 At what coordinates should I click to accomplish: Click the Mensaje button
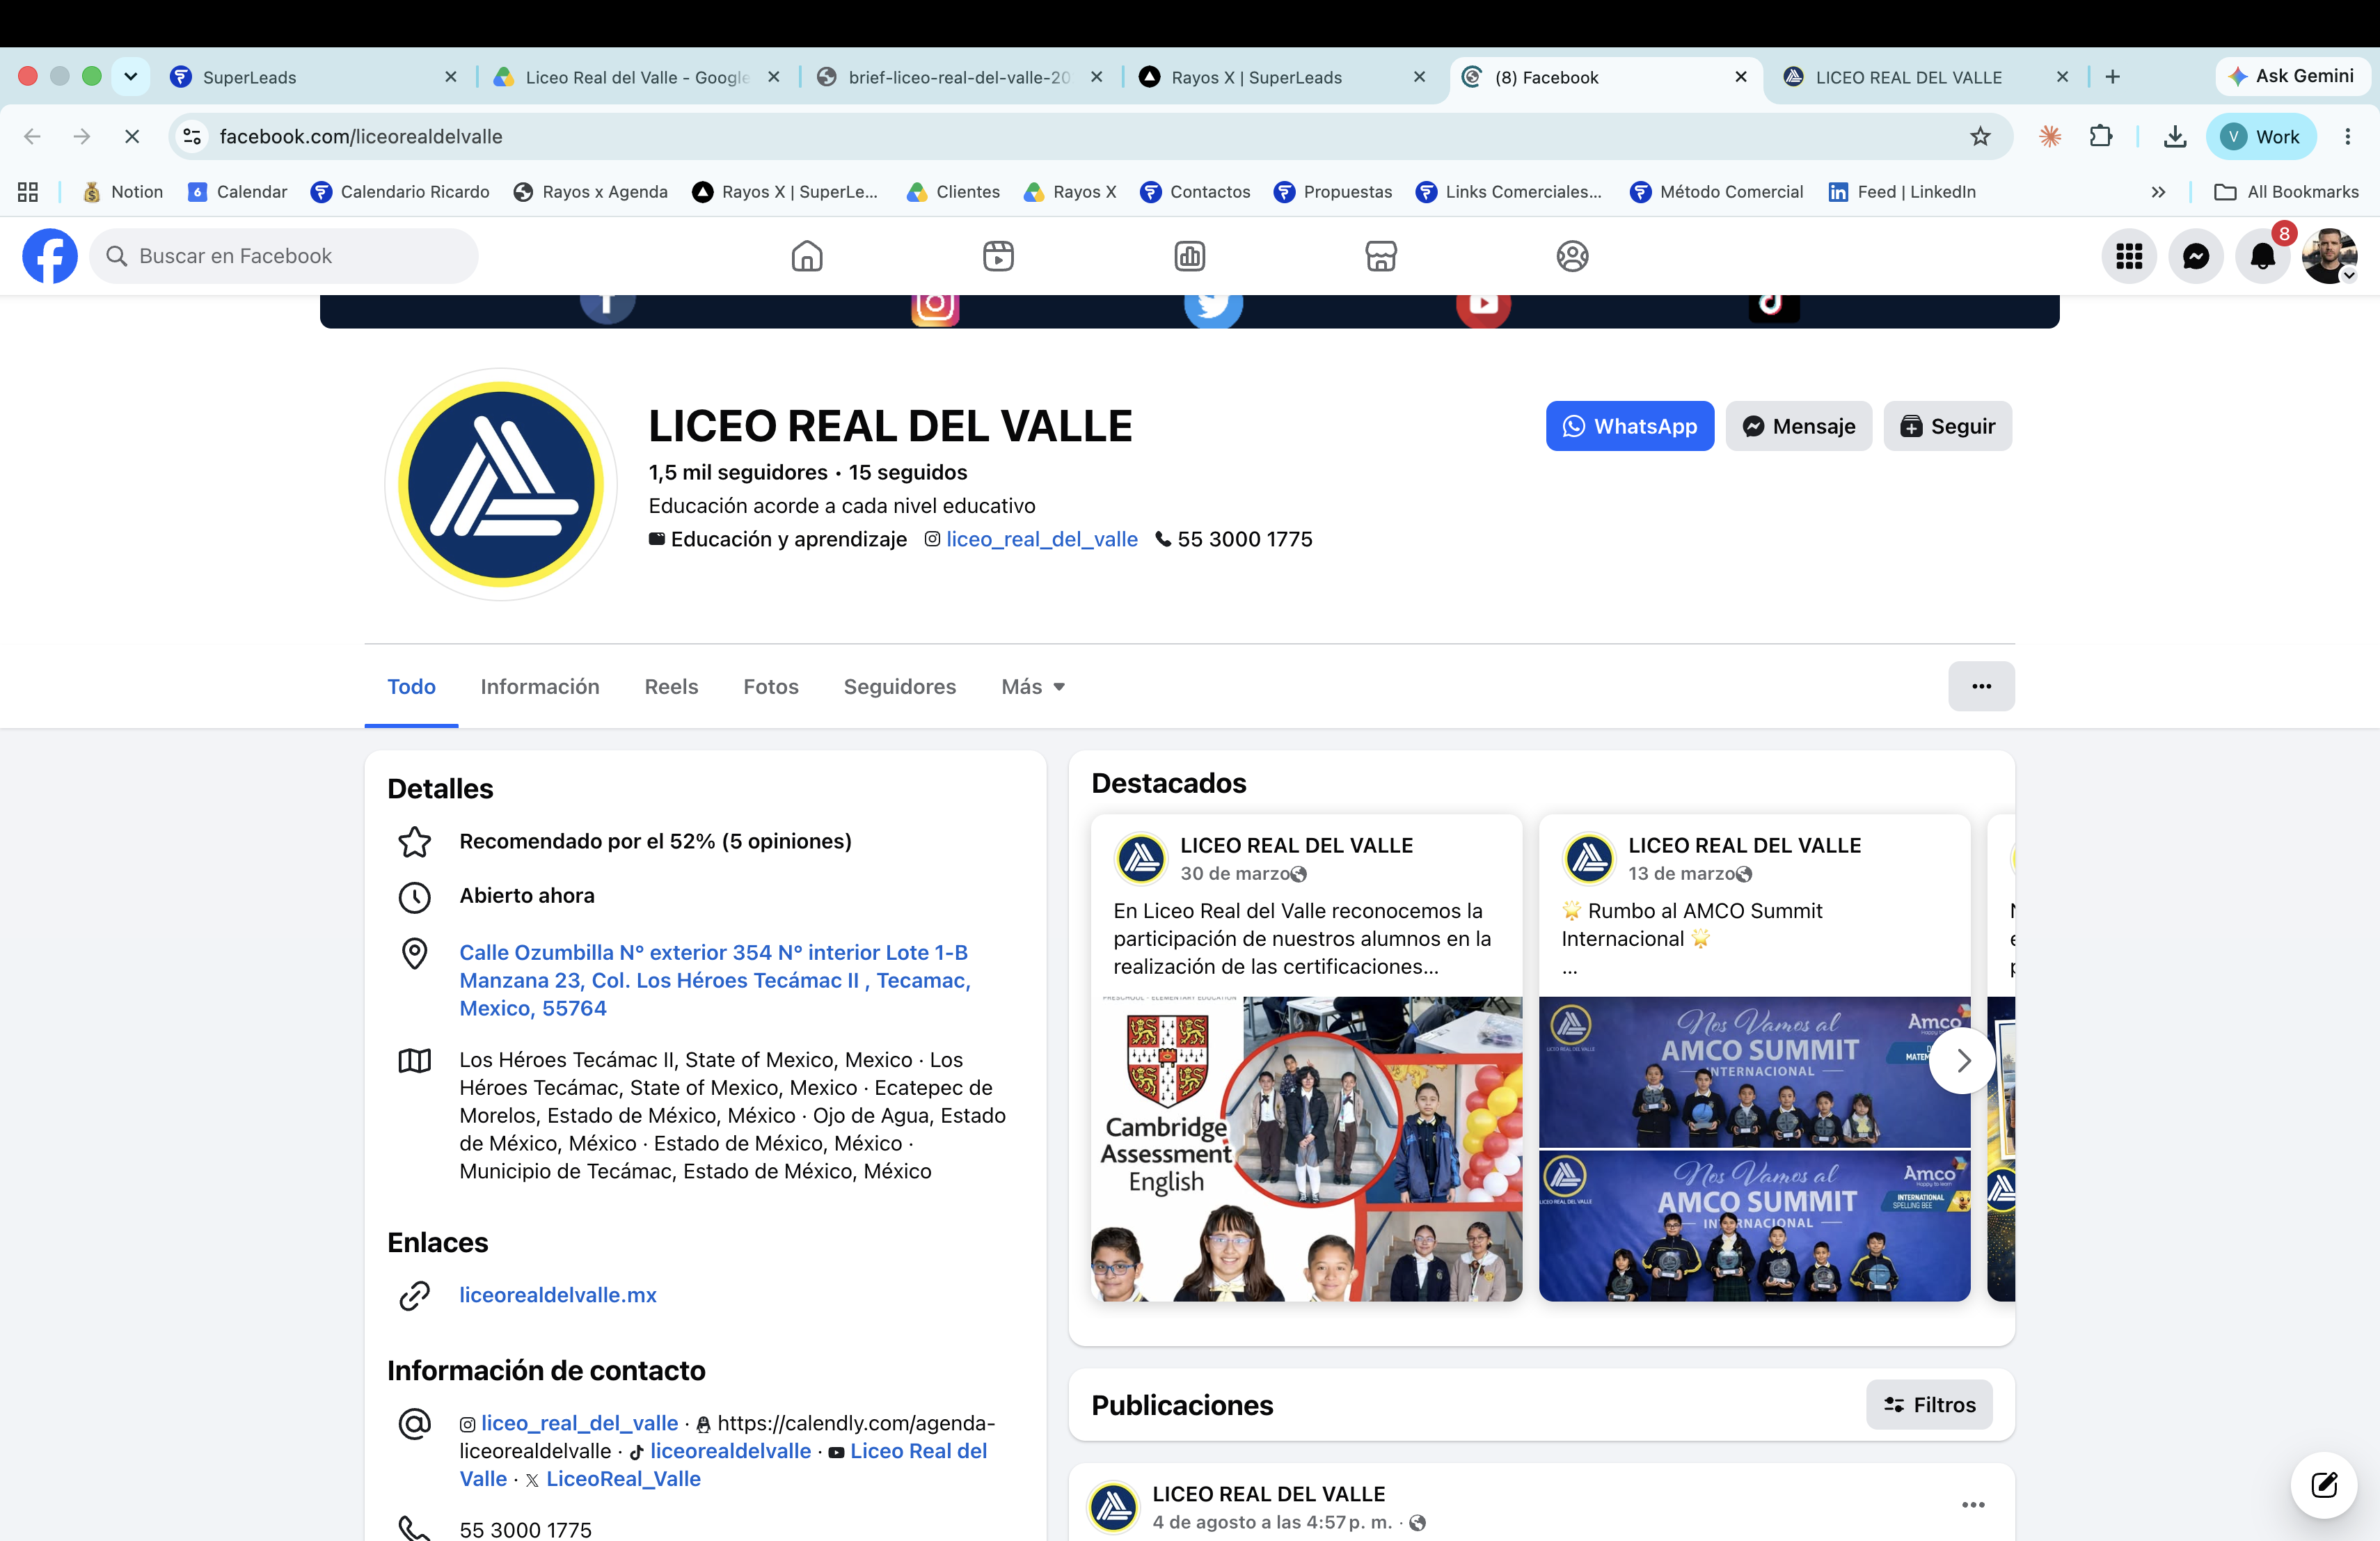point(1799,426)
